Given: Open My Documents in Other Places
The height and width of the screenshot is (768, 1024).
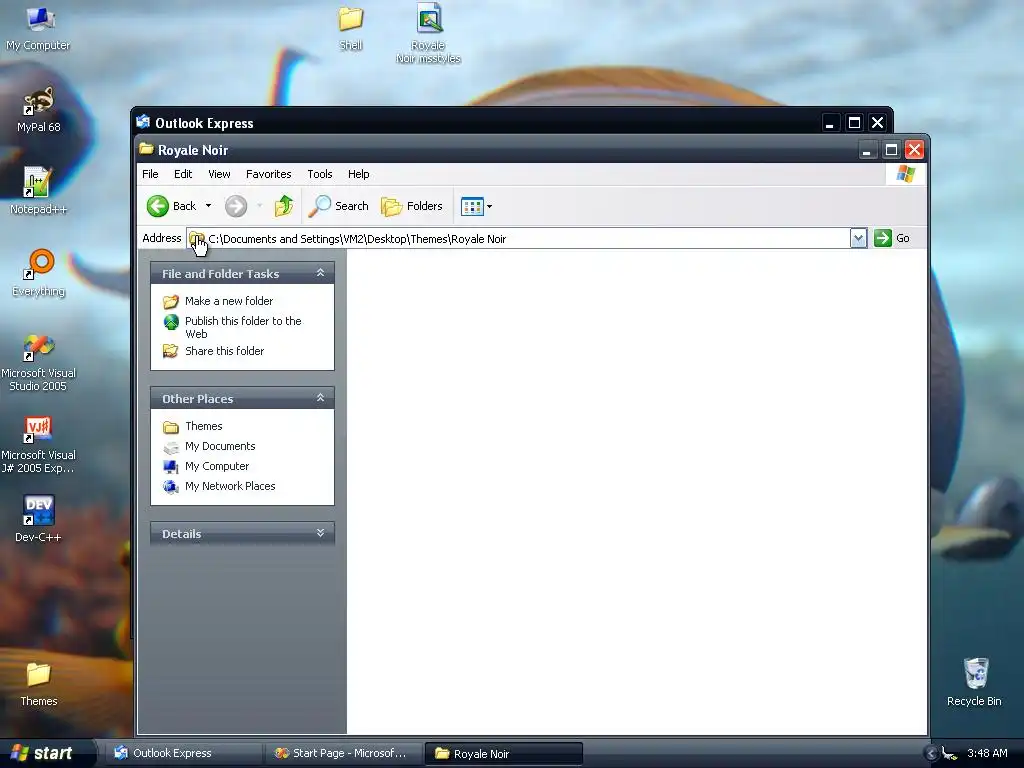Looking at the screenshot, I should tap(220, 447).
